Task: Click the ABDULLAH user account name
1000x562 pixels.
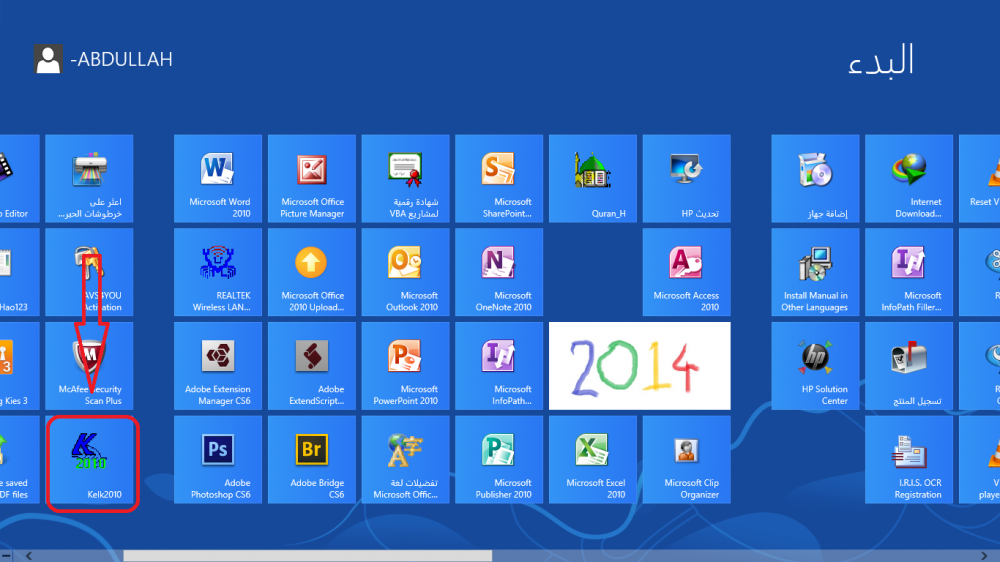Action: [x=121, y=60]
